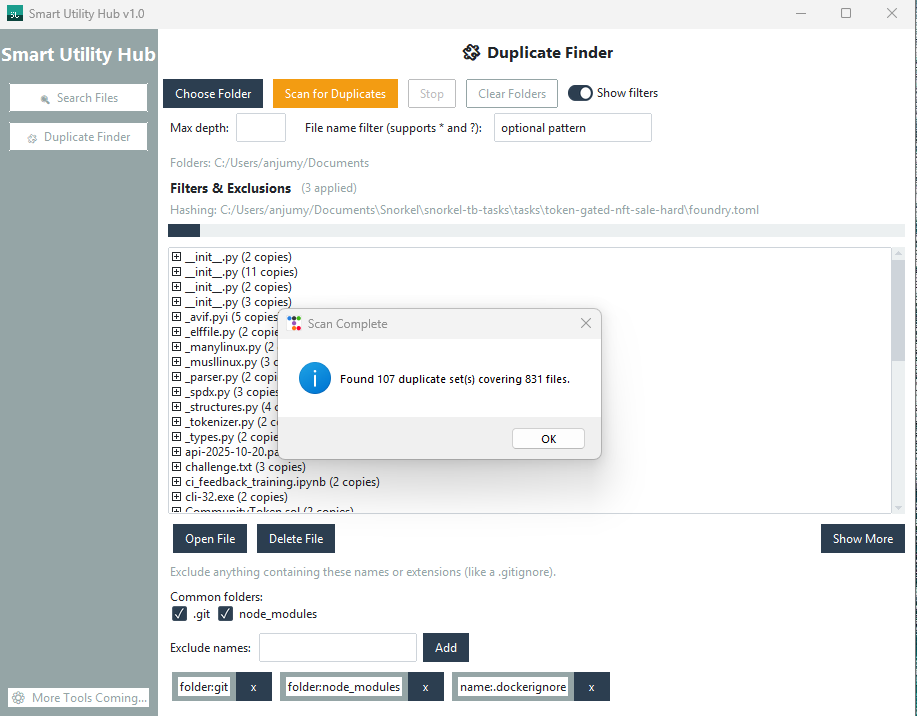Click the puzzle icon beside Duplicate Finder heading
Image resolution: width=917 pixels, height=716 pixels.
(470, 52)
